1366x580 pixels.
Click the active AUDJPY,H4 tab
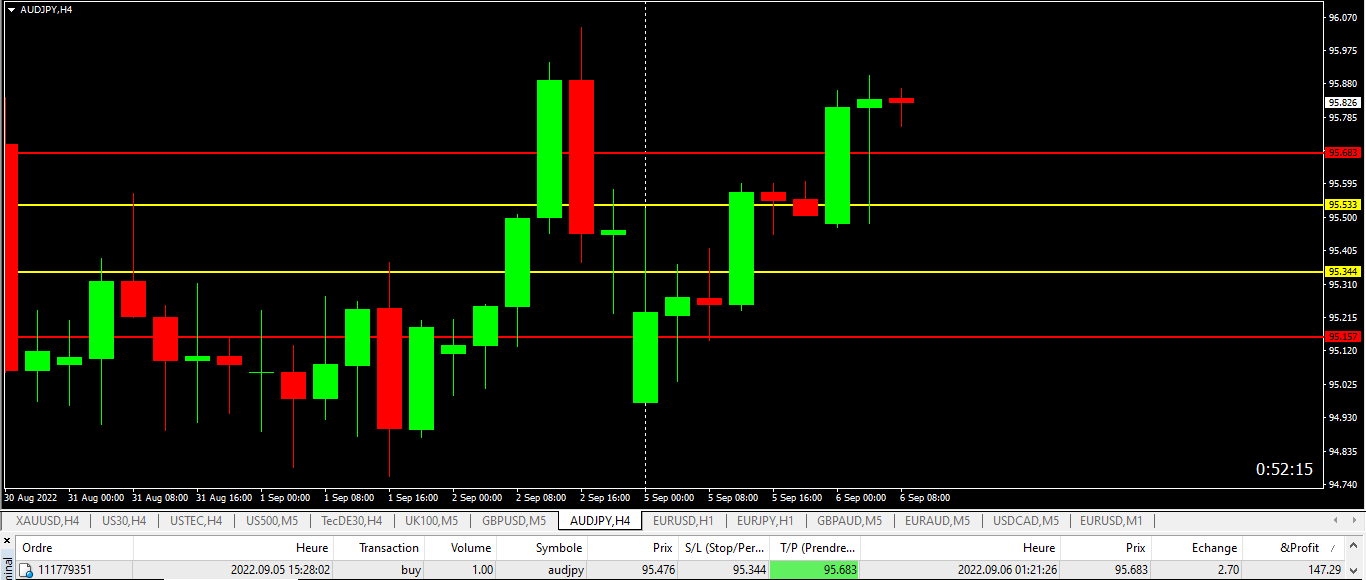(599, 521)
